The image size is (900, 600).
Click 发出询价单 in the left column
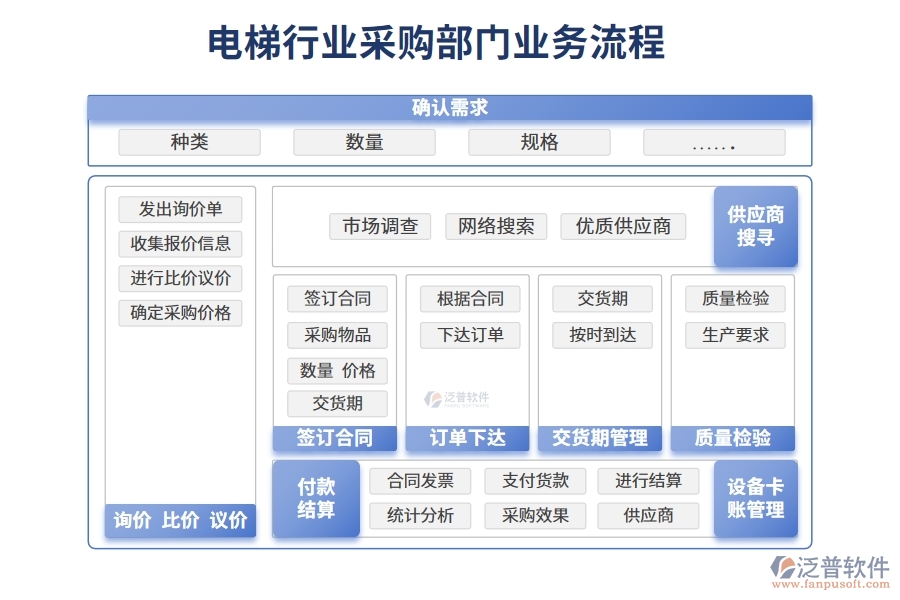(x=180, y=209)
